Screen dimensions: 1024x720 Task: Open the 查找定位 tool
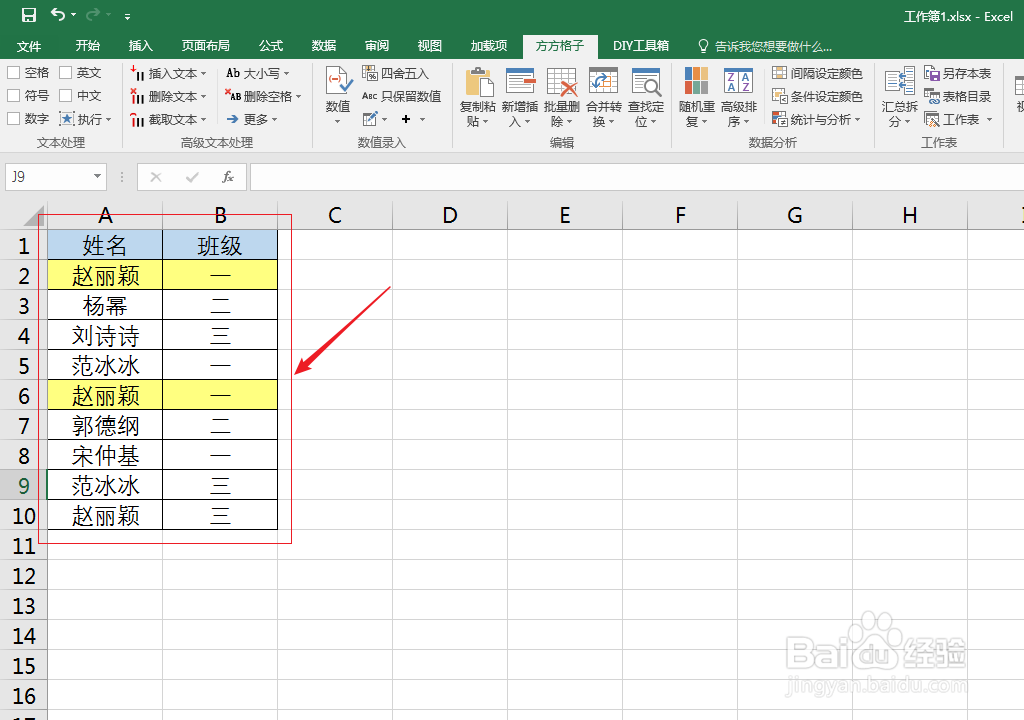tap(646, 97)
